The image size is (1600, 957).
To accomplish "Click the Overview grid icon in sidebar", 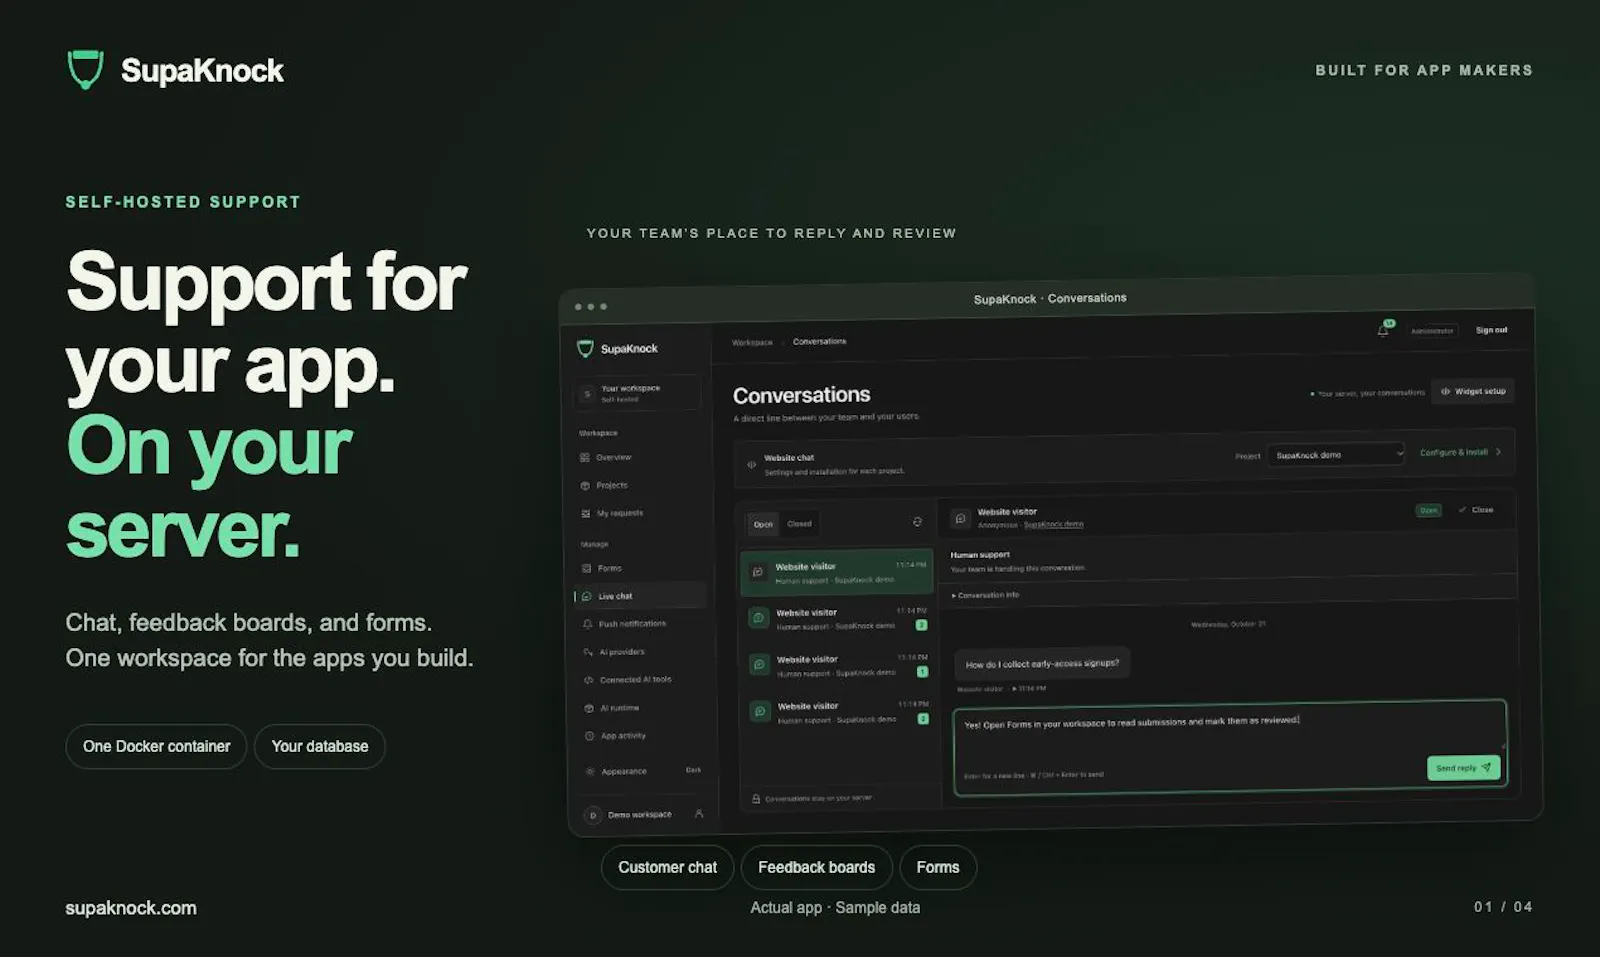I will tap(585, 457).
